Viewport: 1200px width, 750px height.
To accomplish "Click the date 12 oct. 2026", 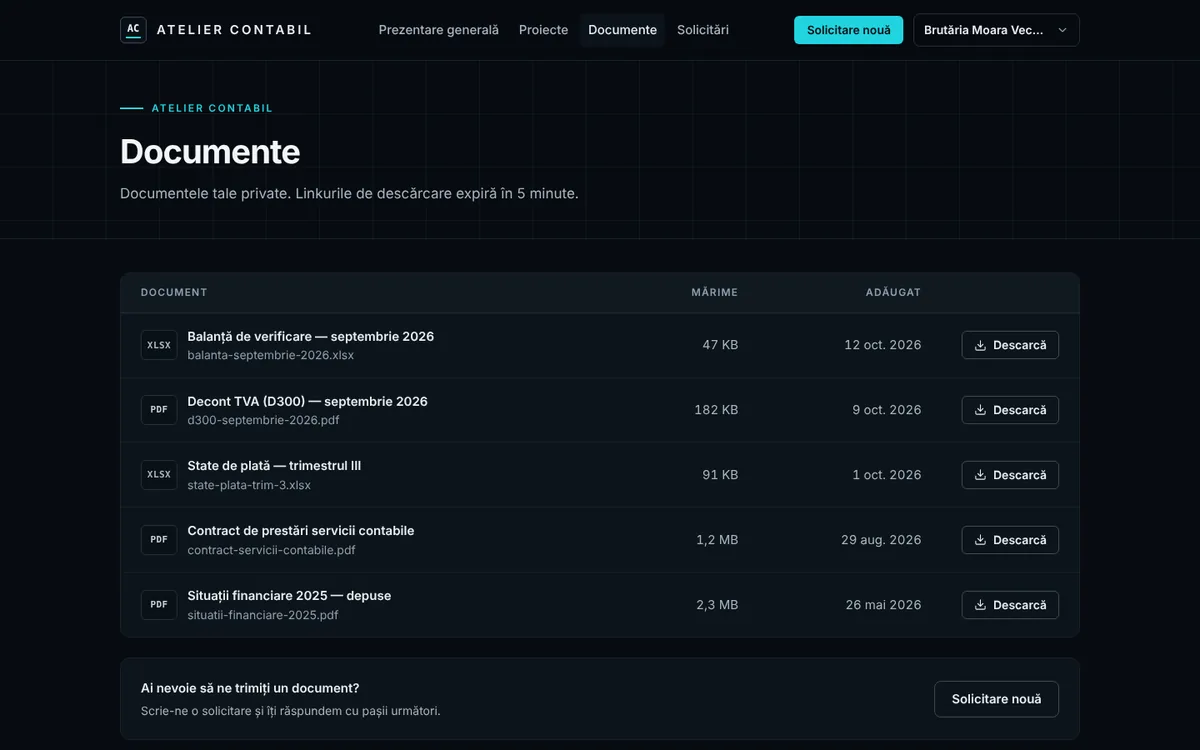I will point(883,345).
